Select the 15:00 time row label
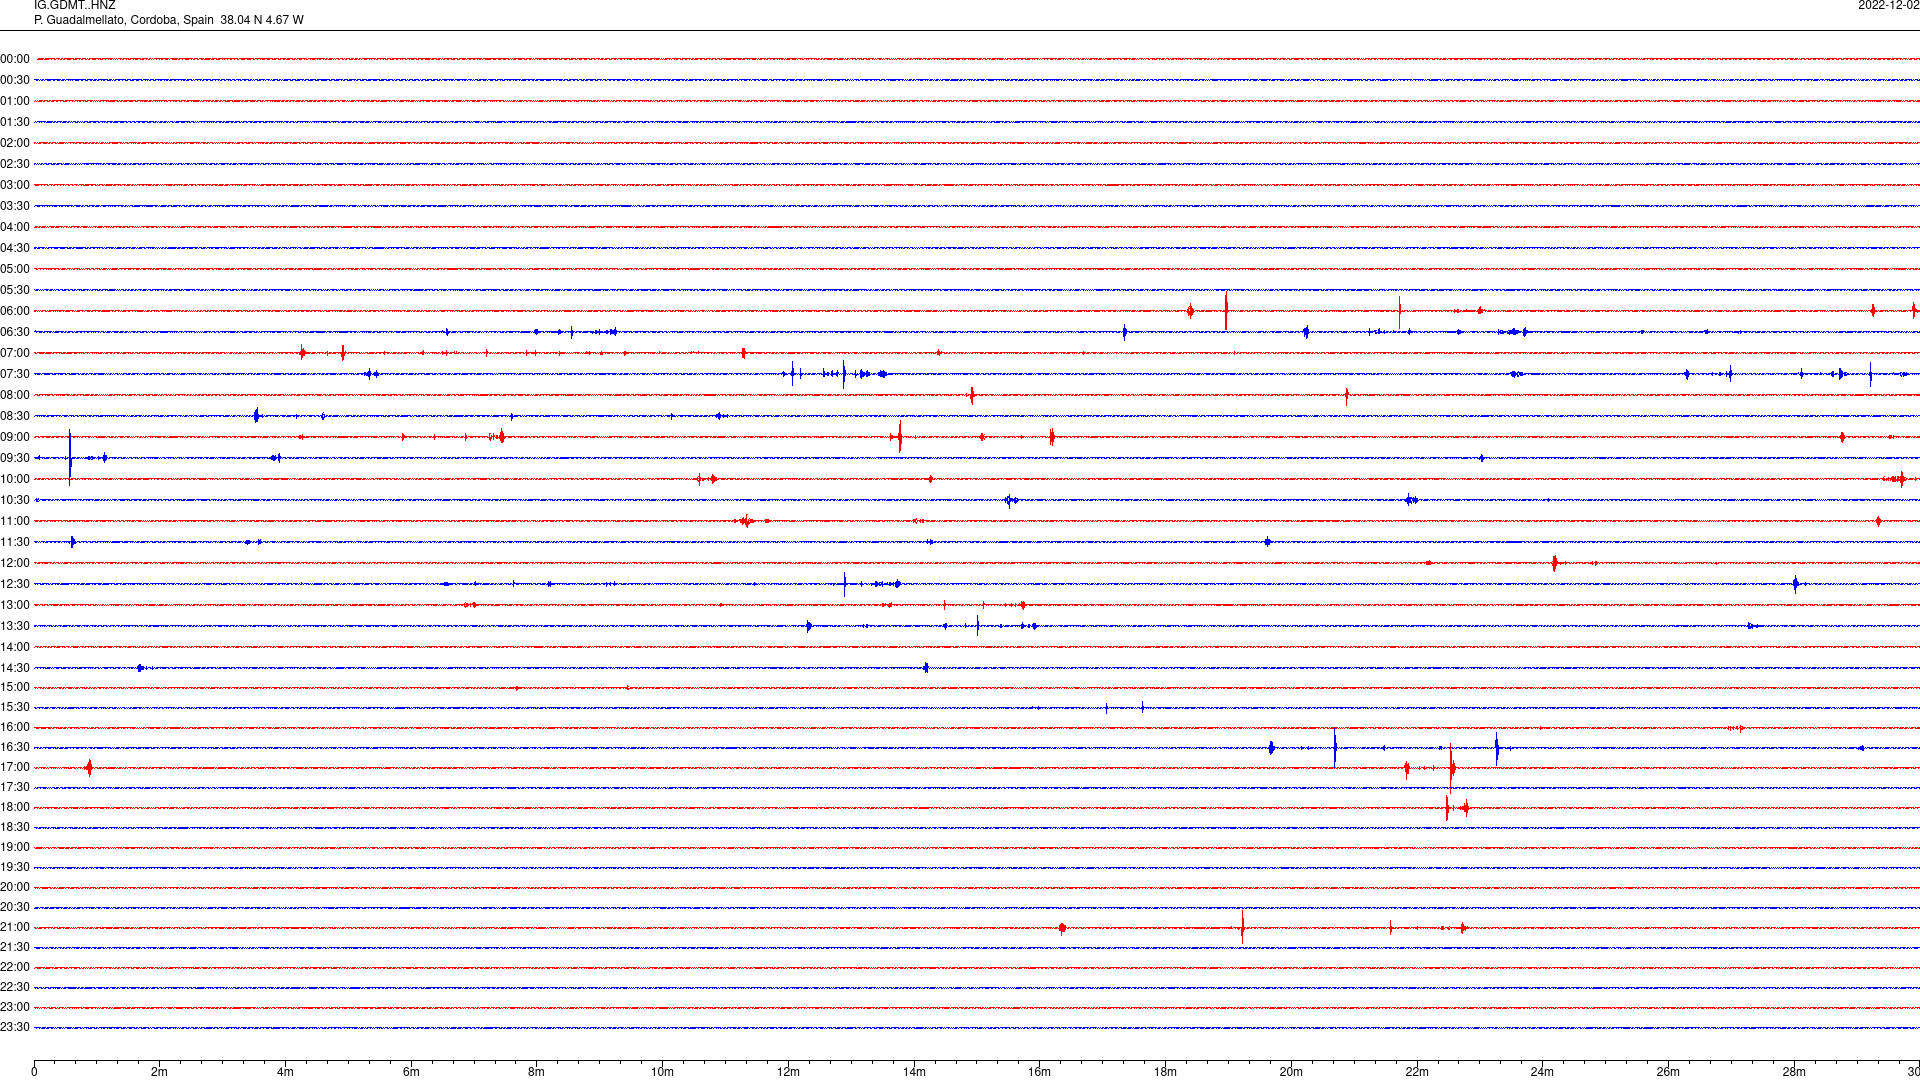The image size is (1920, 1080). (x=15, y=687)
